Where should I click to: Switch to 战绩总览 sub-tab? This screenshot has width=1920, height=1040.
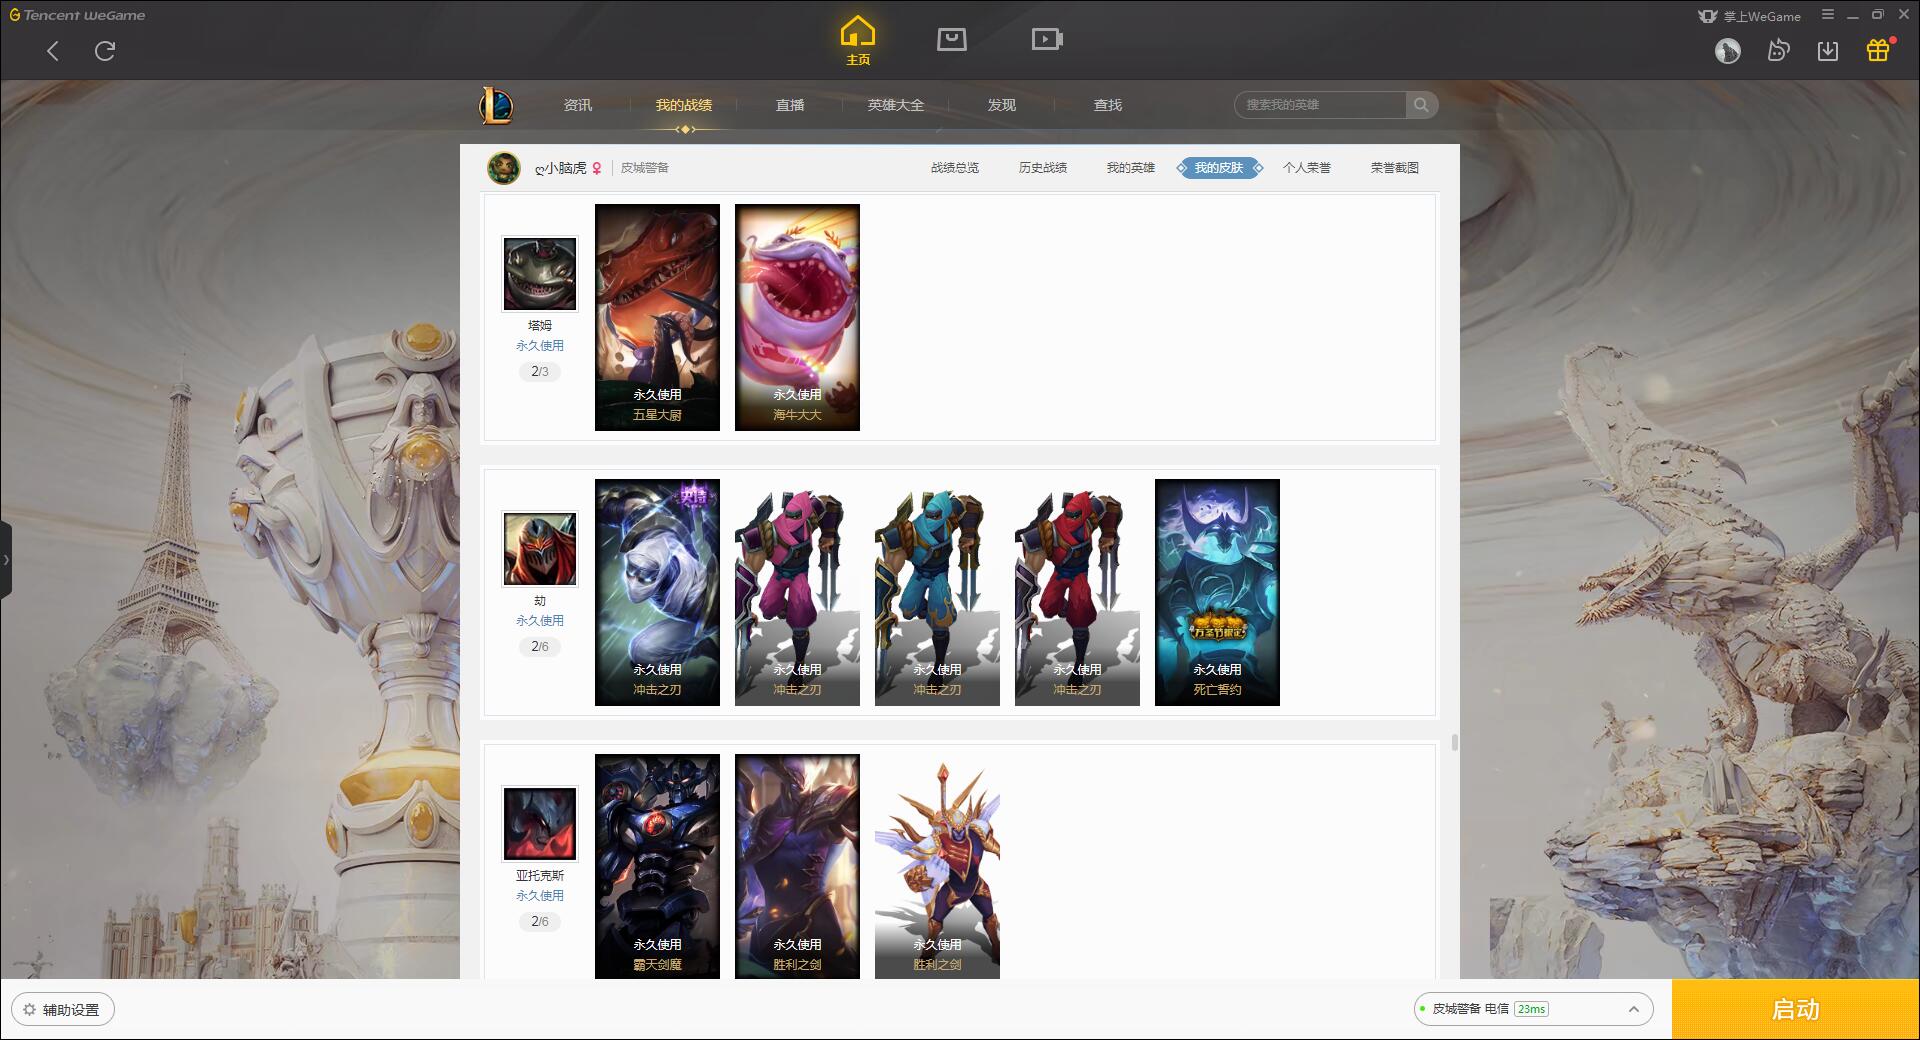coord(955,168)
